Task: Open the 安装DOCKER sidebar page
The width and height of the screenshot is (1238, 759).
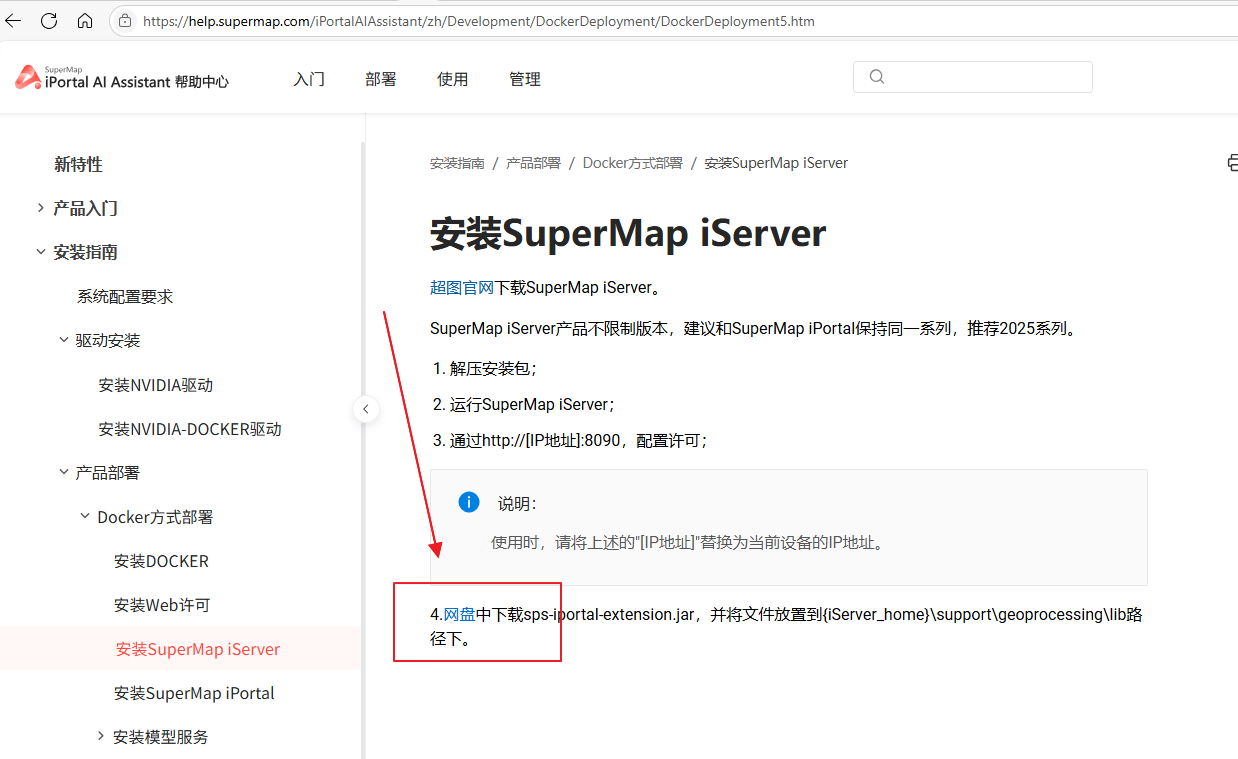Action: [161, 561]
